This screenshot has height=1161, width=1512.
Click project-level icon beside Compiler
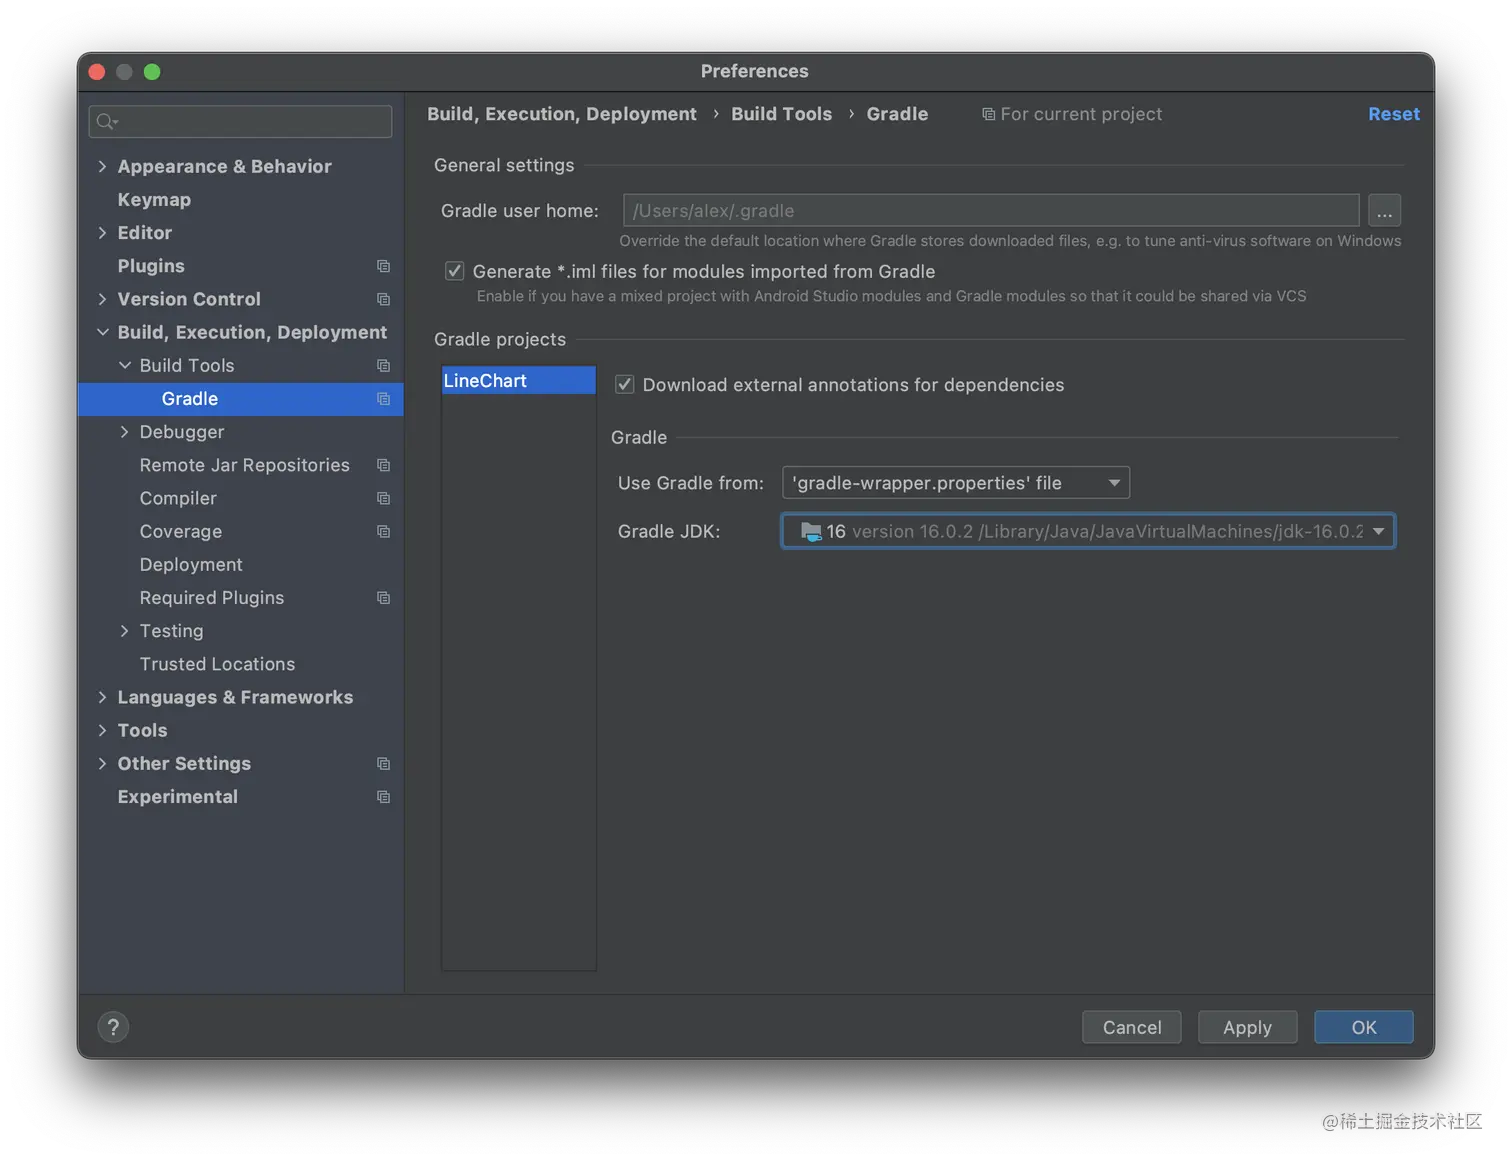383,498
